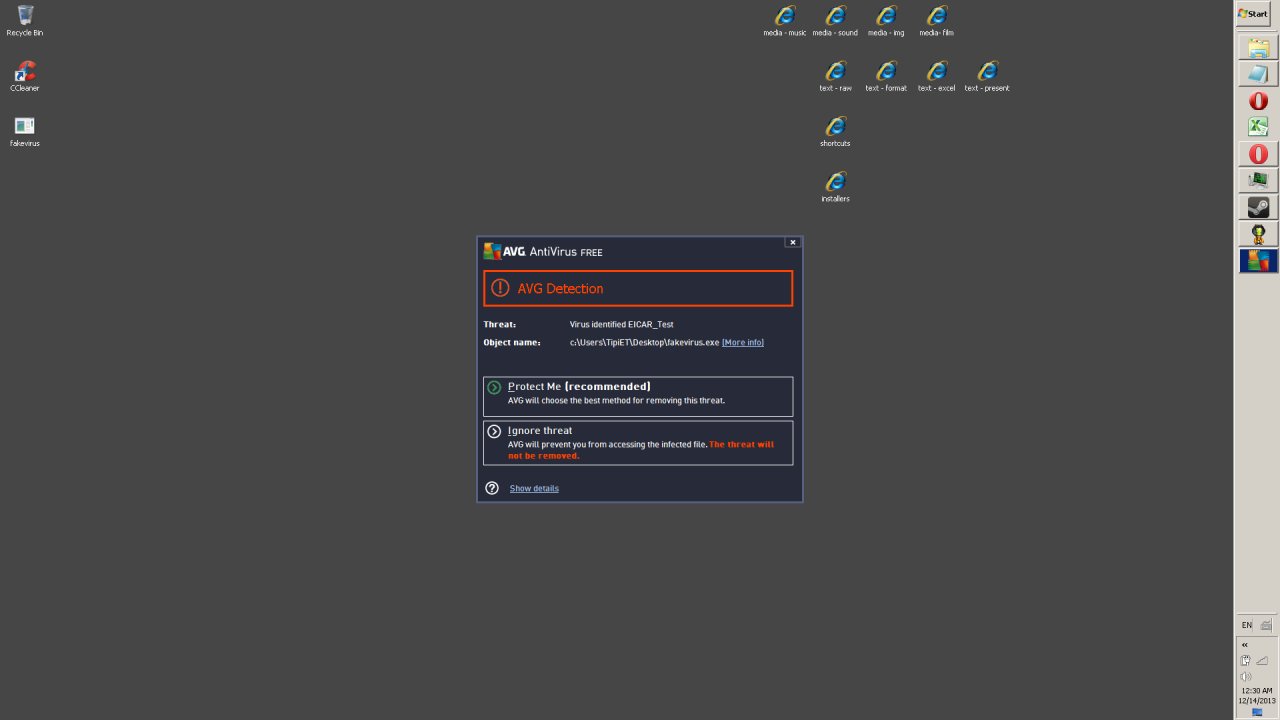1280x720 pixels.
Task: Switch to the AVG taskbar button
Action: (1258, 261)
